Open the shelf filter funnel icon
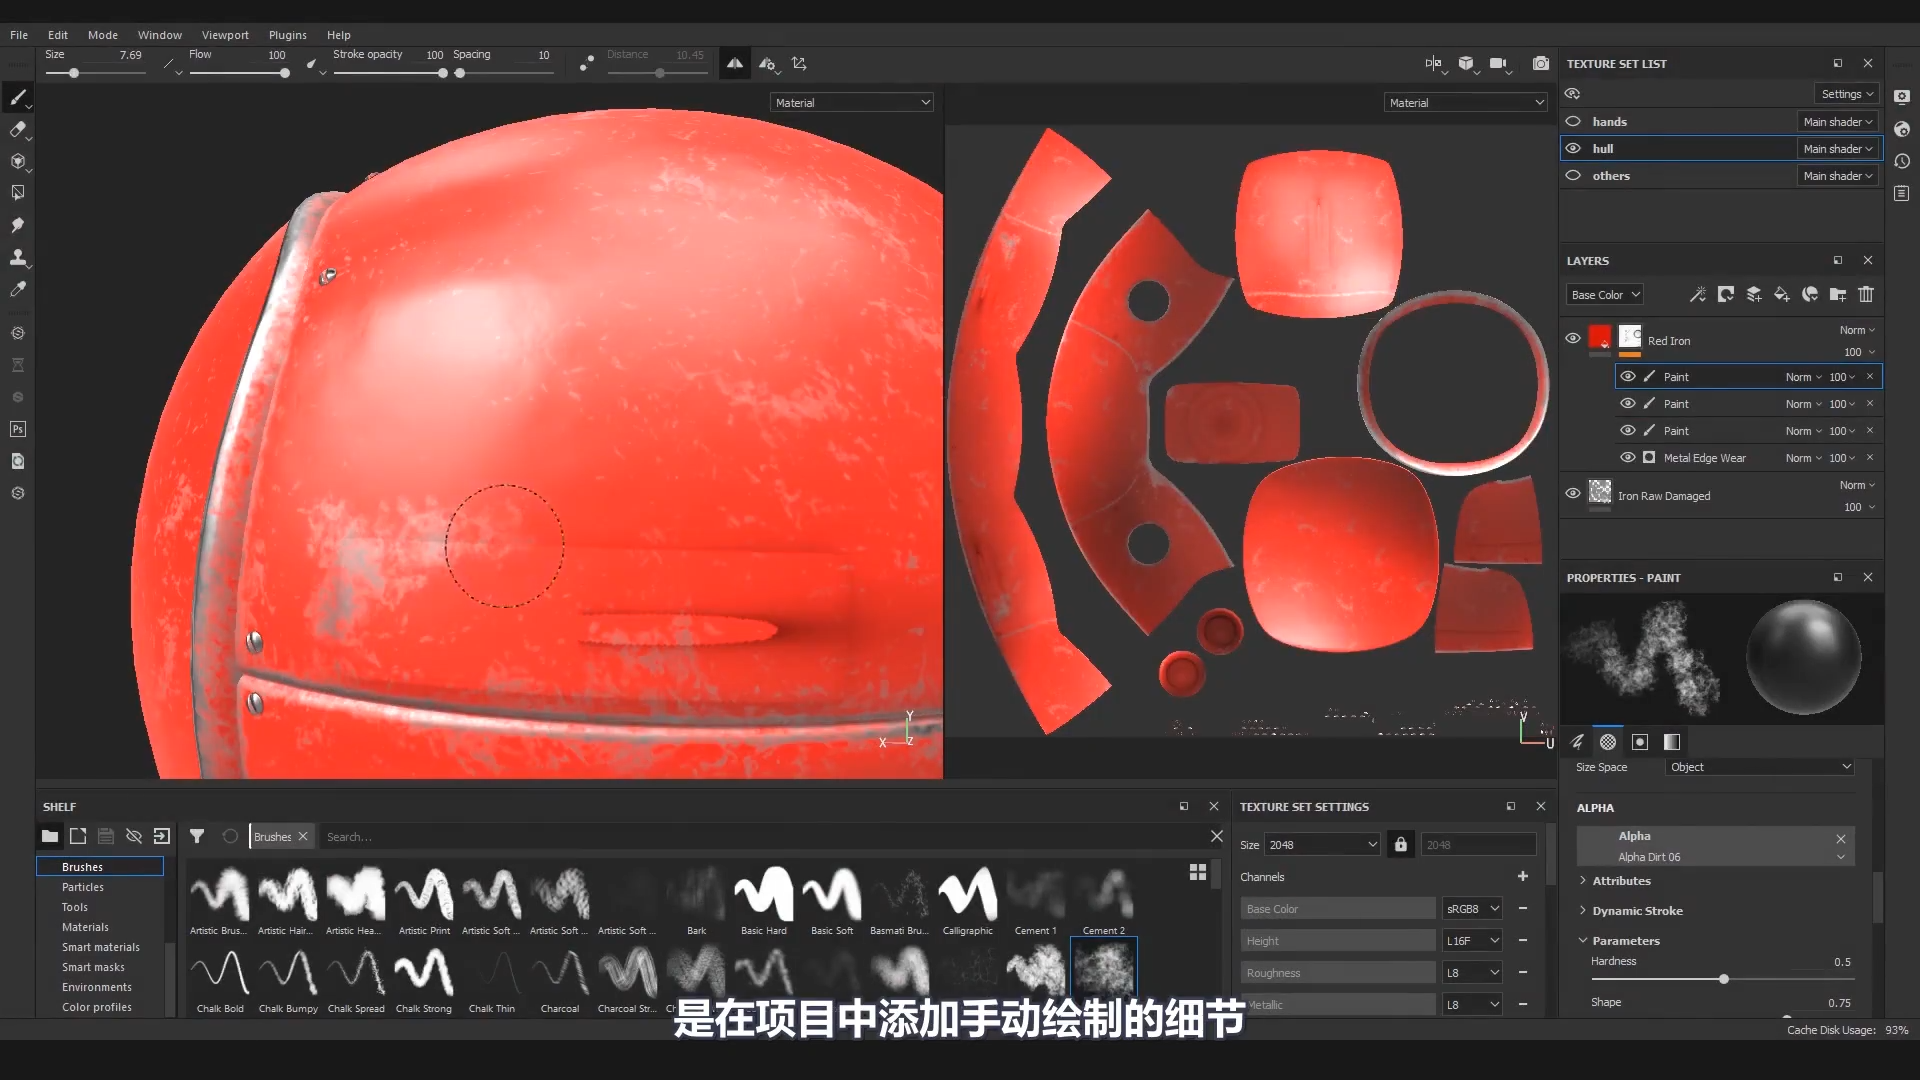The height and width of the screenshot is (1080, 1920). (197, 836)
